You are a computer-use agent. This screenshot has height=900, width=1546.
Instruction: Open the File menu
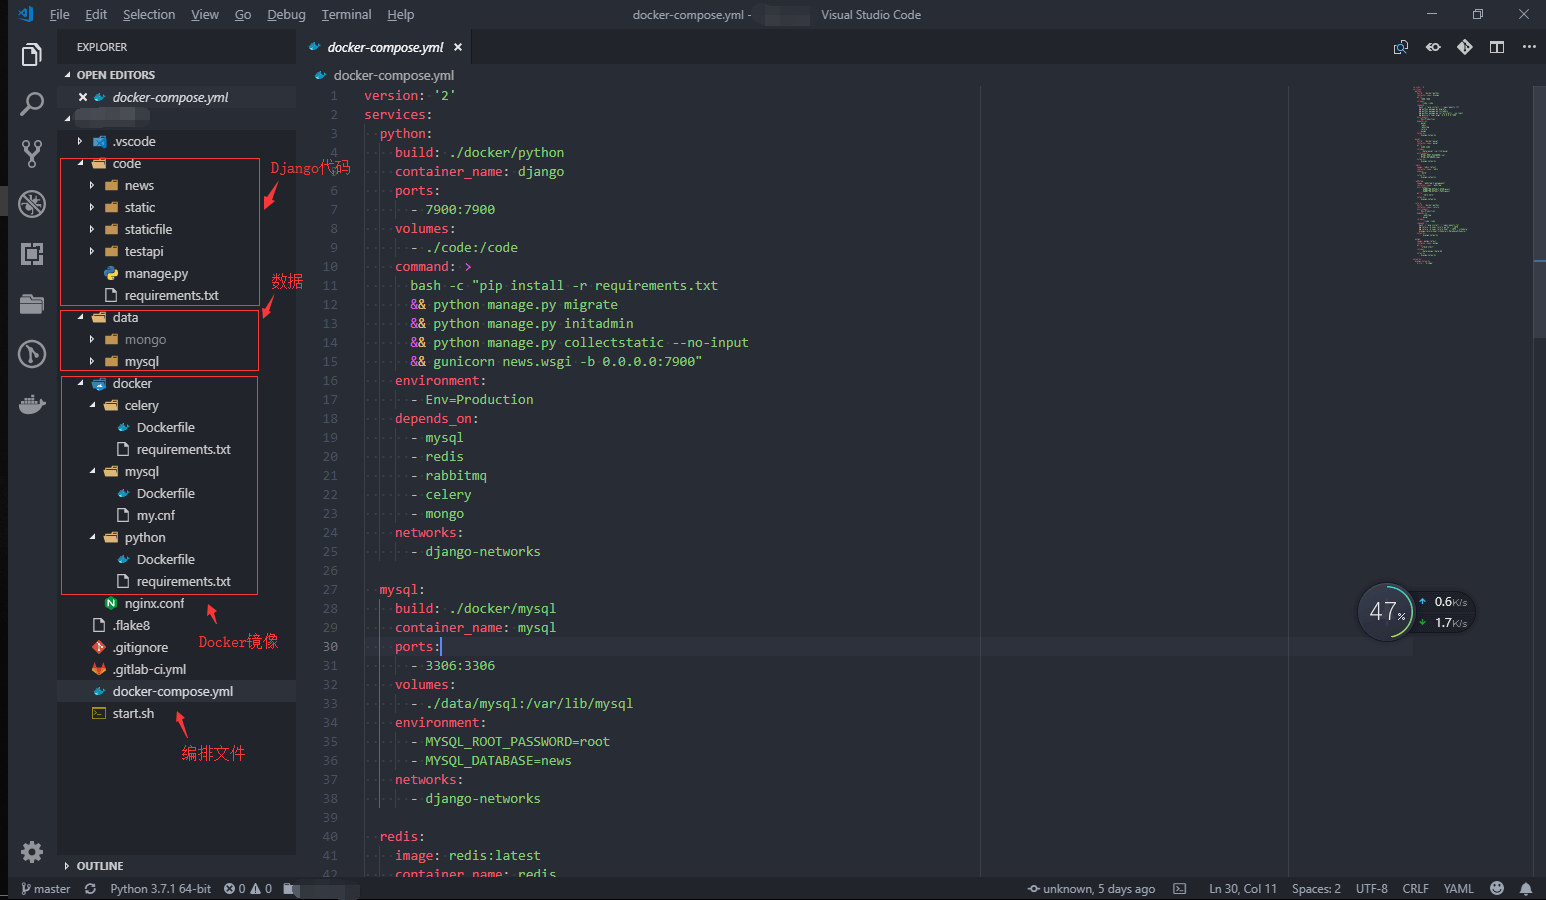[59, 15]
